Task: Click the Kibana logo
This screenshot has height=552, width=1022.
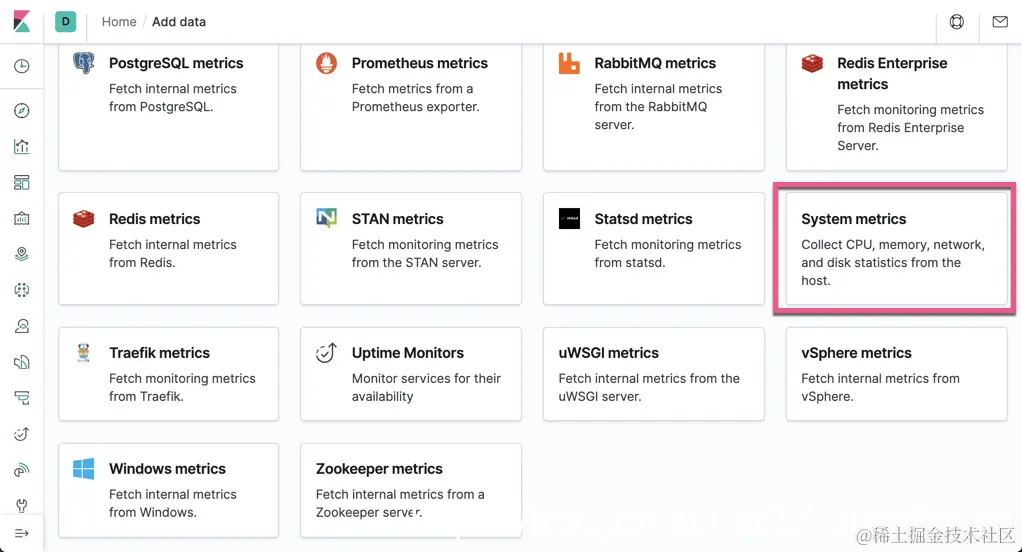Action: coord(22,22)
